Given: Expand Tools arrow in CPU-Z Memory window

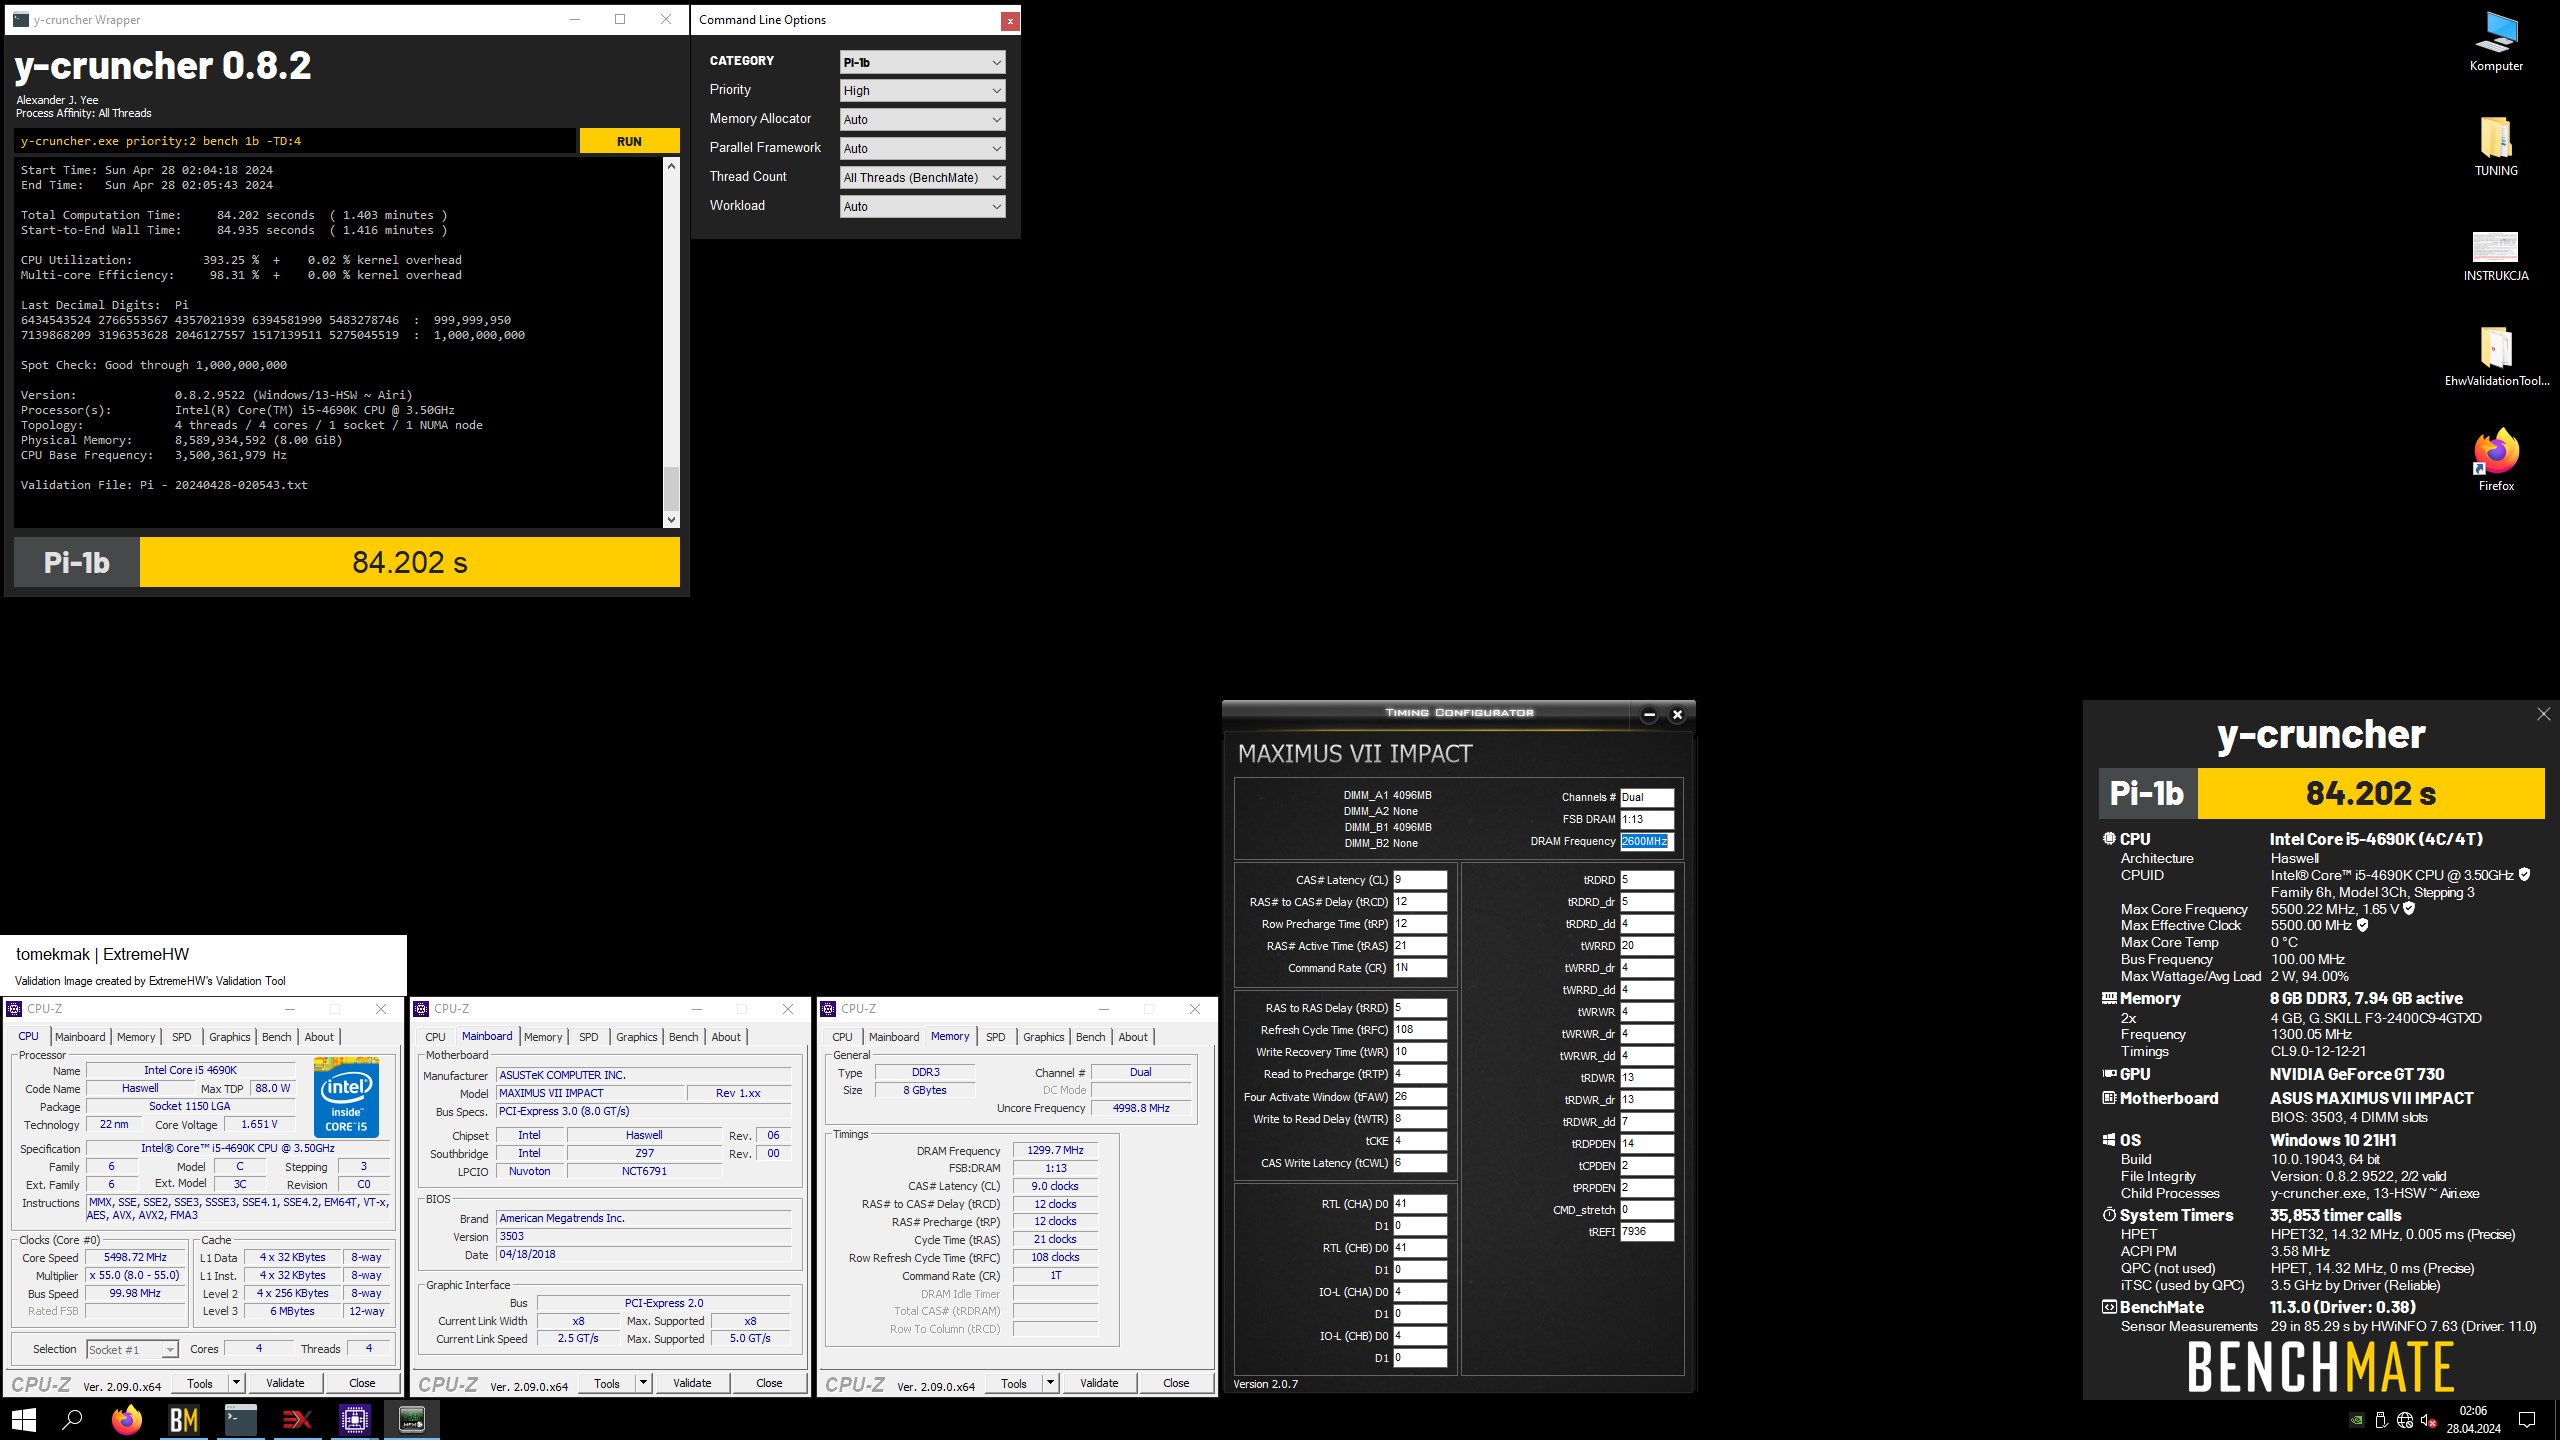Looking at the screenshot, I should pos(1051,1383).
